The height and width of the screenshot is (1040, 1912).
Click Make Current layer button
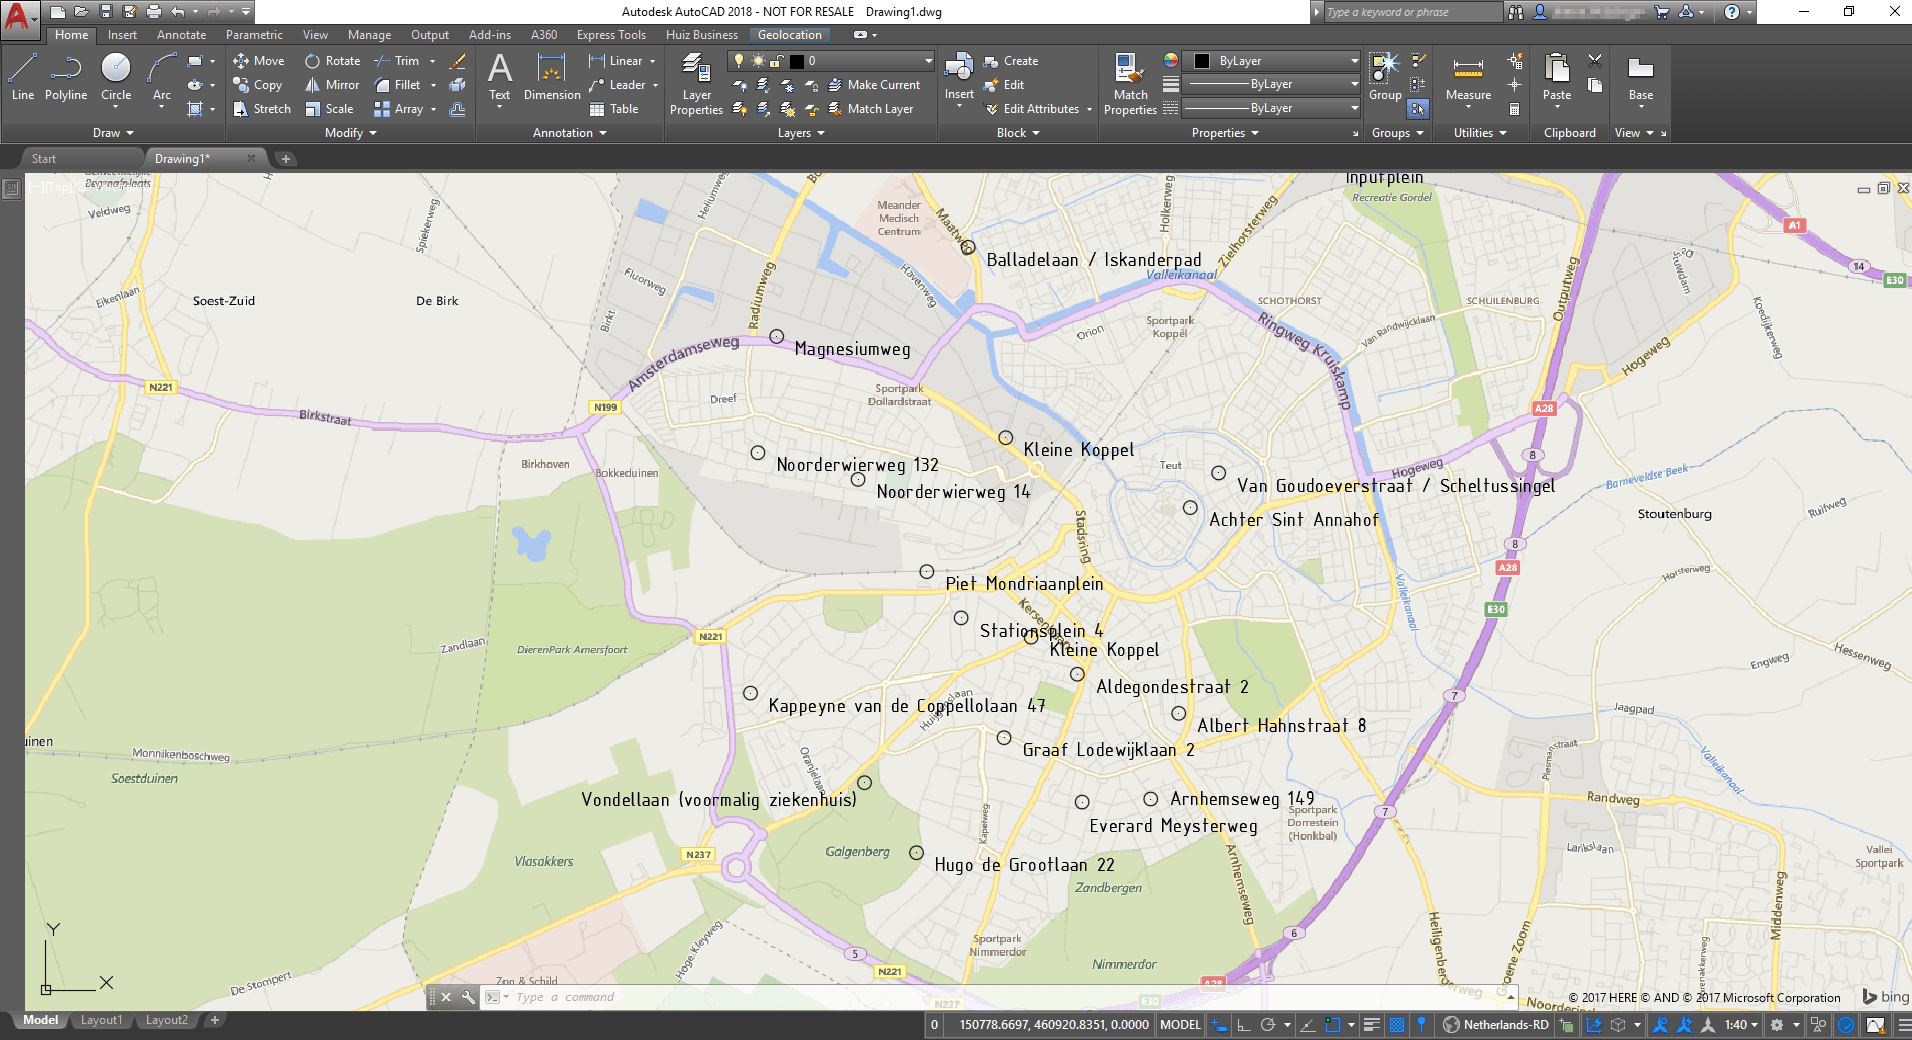pos(874,85)
